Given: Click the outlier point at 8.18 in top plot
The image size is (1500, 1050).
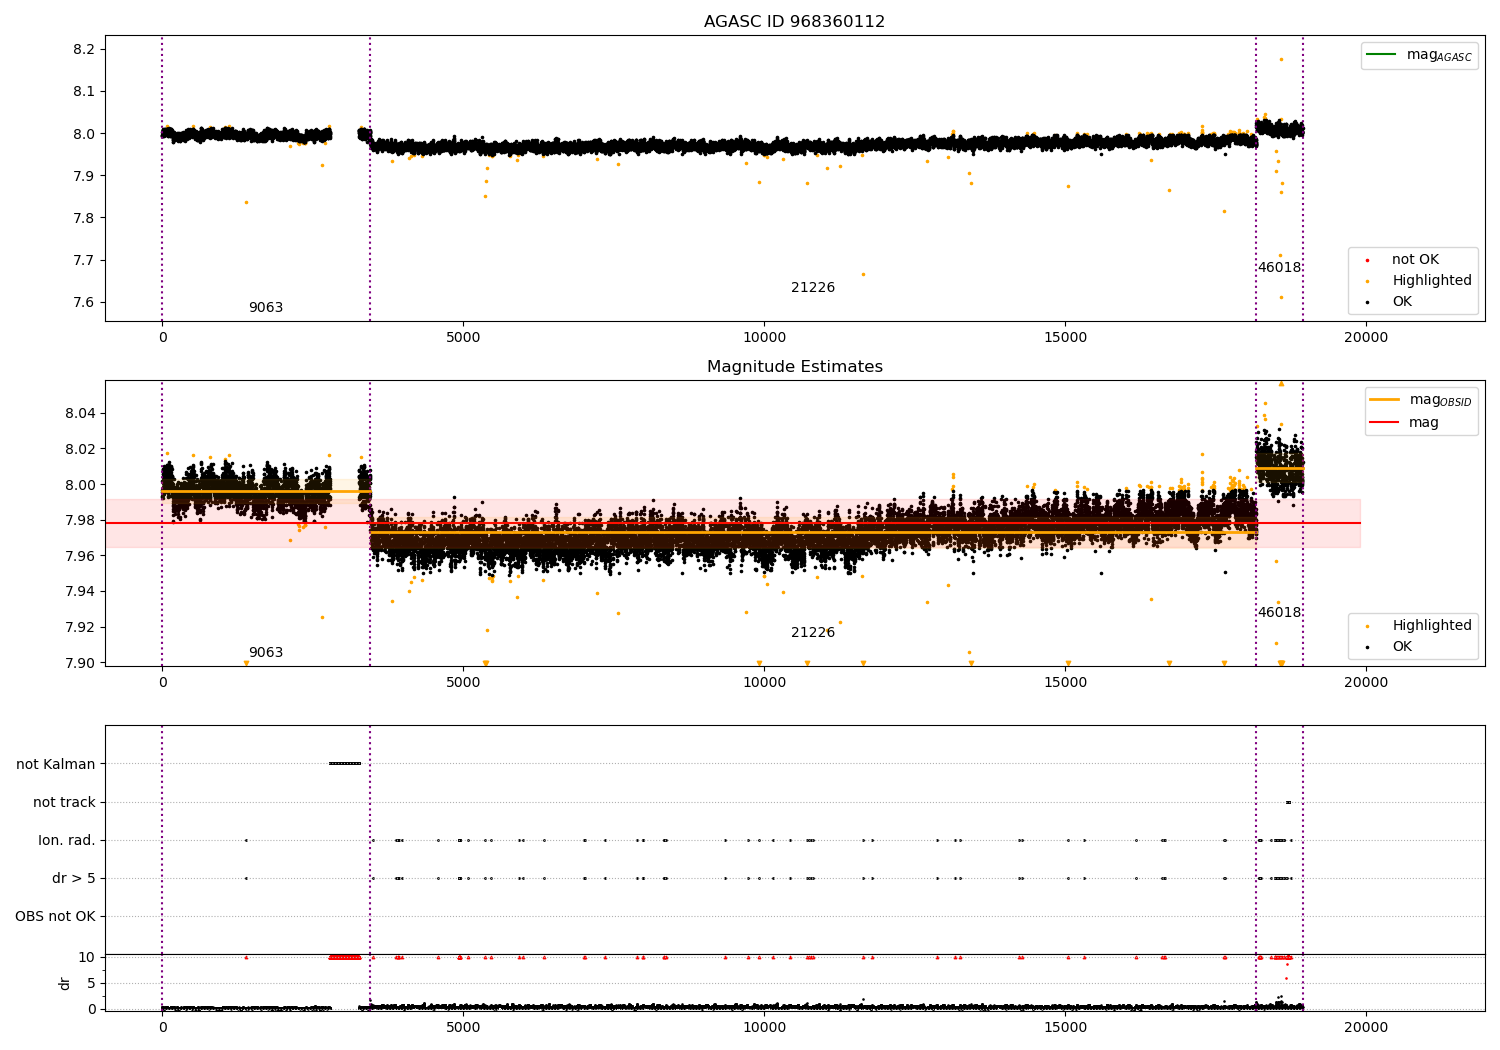Looking at the screenshot, I should coord(1281,59).
